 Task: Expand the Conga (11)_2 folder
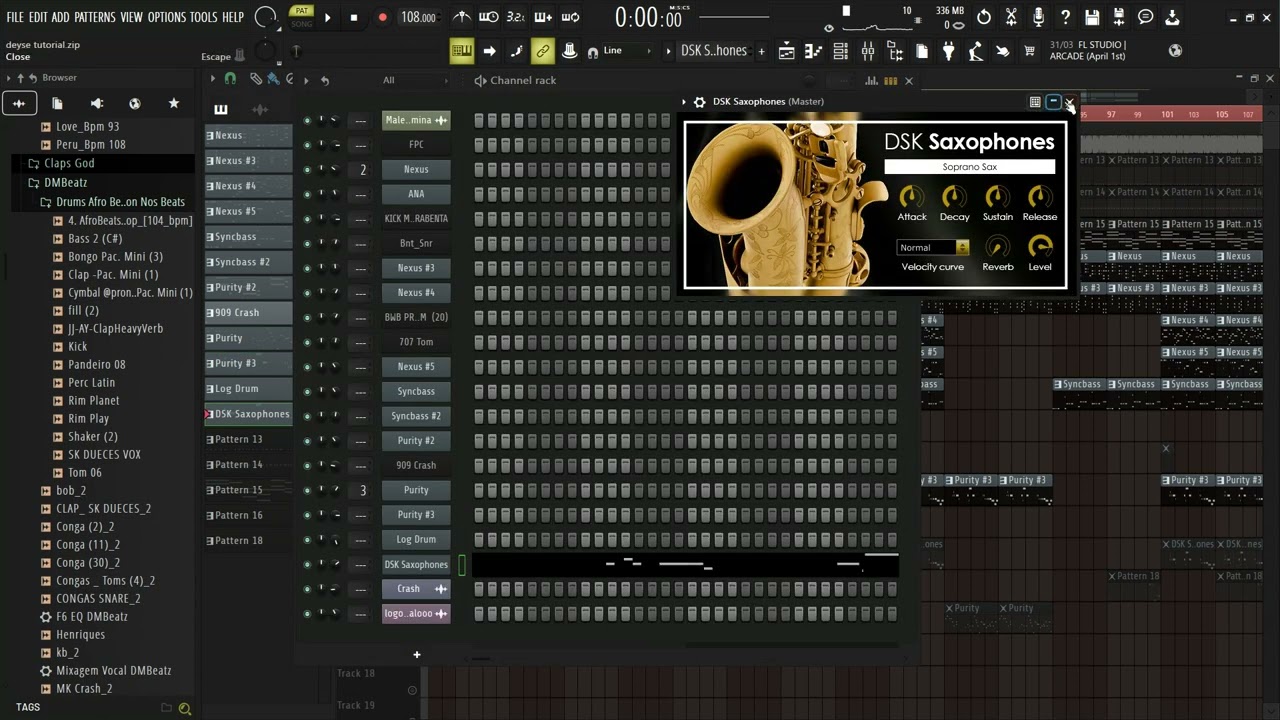[x=88, y=544]
